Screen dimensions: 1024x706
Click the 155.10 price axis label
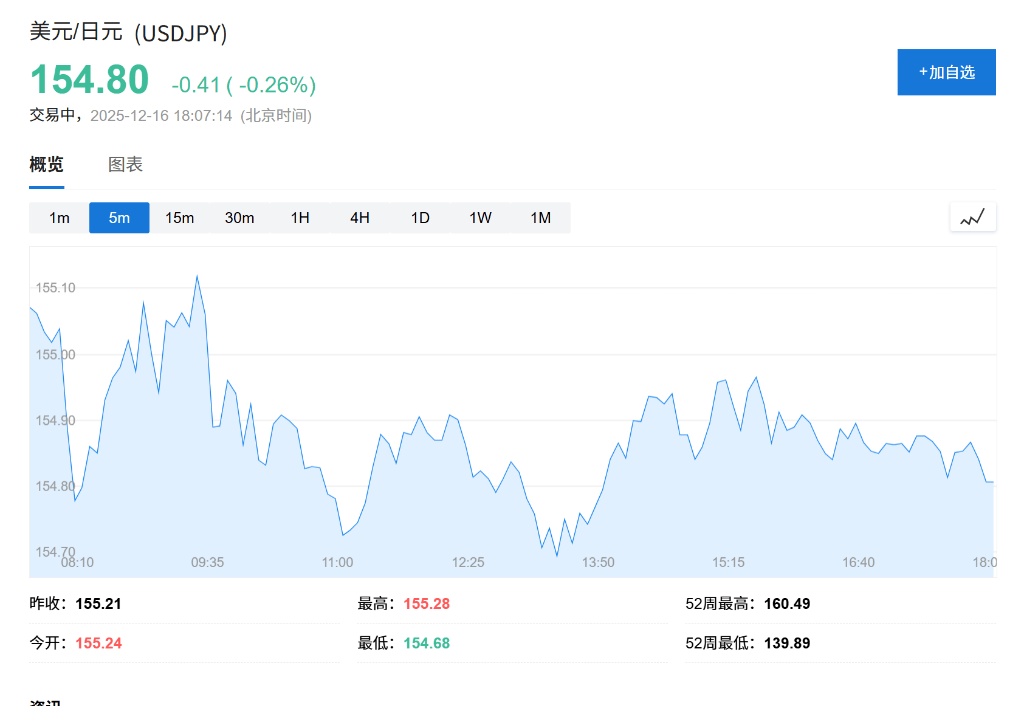(56, 288)
